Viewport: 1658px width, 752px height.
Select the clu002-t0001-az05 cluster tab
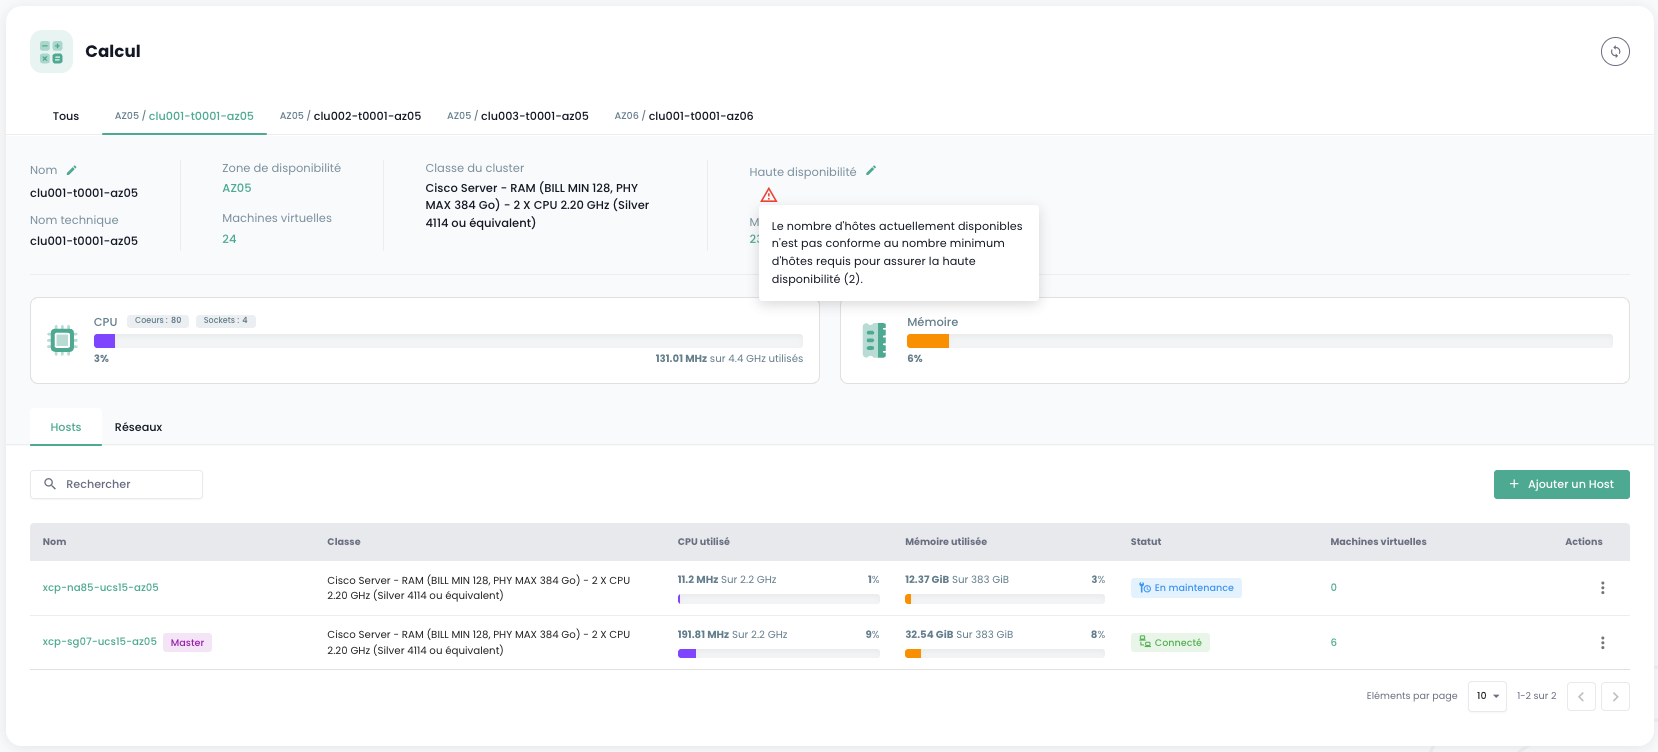pyautogui.click(x=350, y=116)
